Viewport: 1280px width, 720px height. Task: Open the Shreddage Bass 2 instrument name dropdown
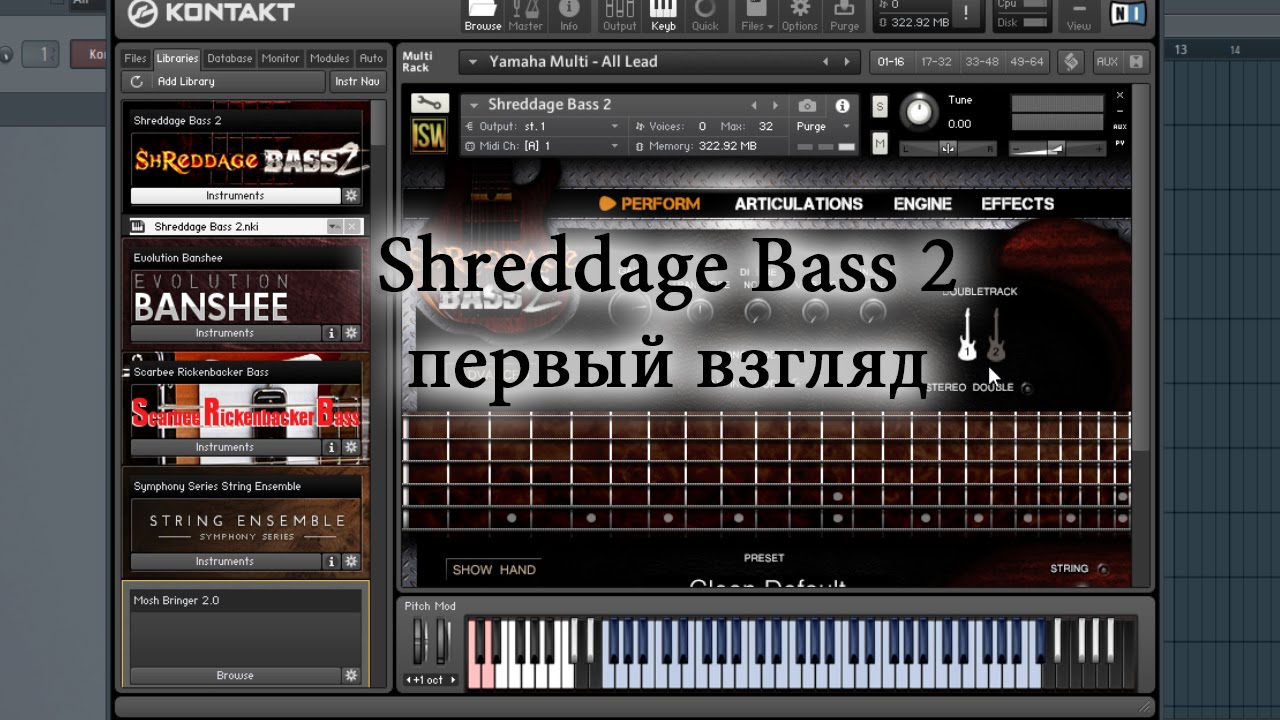click(x=473, y=105)
